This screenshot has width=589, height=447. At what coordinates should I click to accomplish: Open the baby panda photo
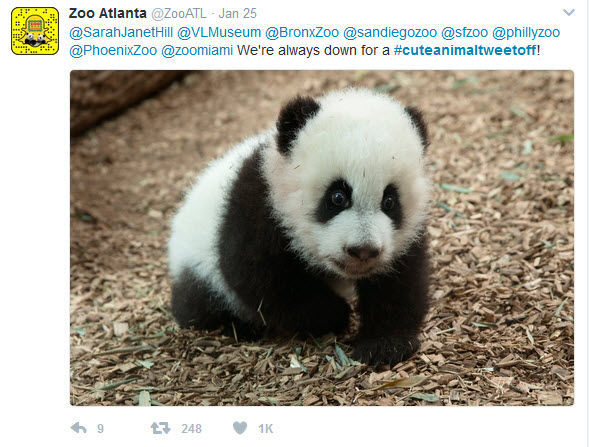point(322,238)
